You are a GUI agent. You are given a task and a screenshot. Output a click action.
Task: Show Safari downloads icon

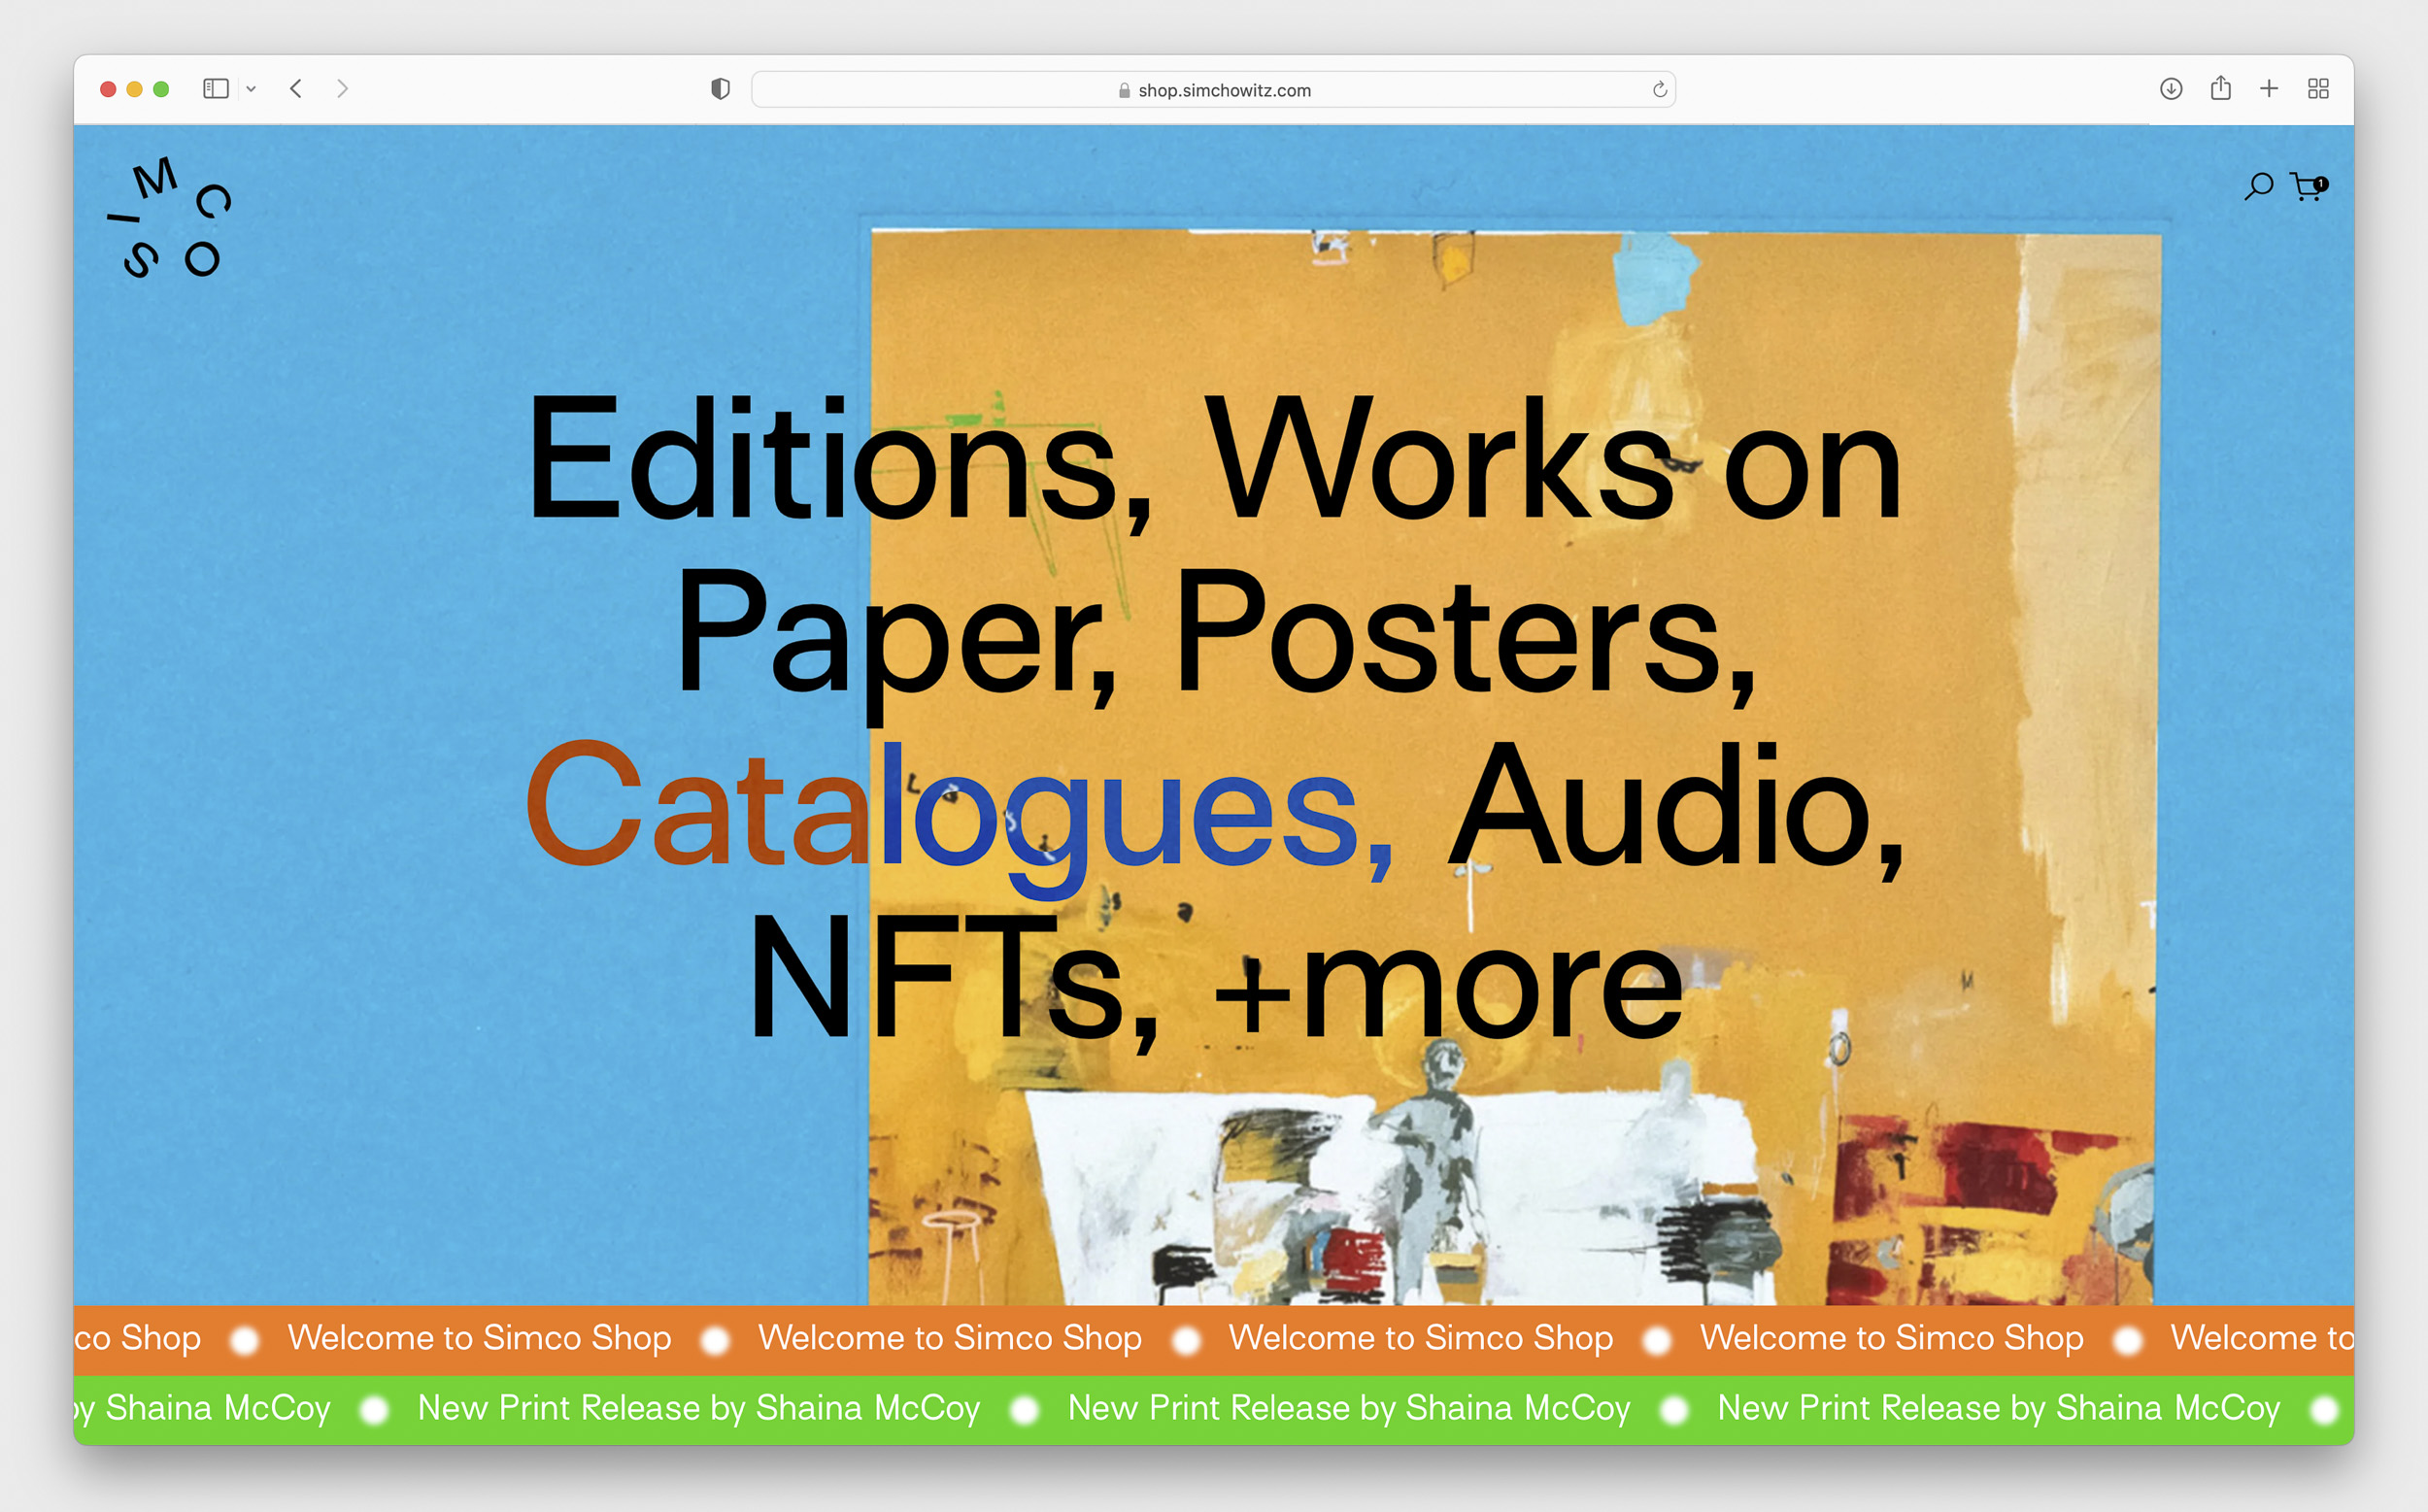coord(2170,89)
